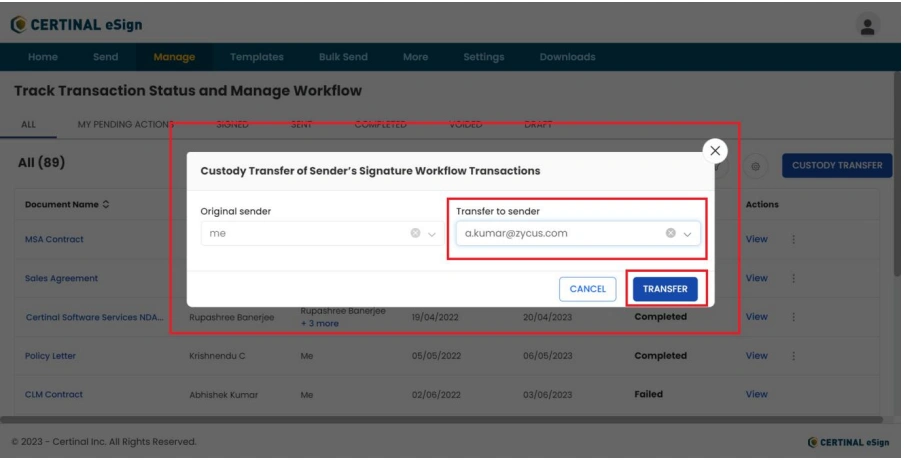The image size is (910, 462).
Task: Click View for Sales Agreement row
Action: point(756,278)
